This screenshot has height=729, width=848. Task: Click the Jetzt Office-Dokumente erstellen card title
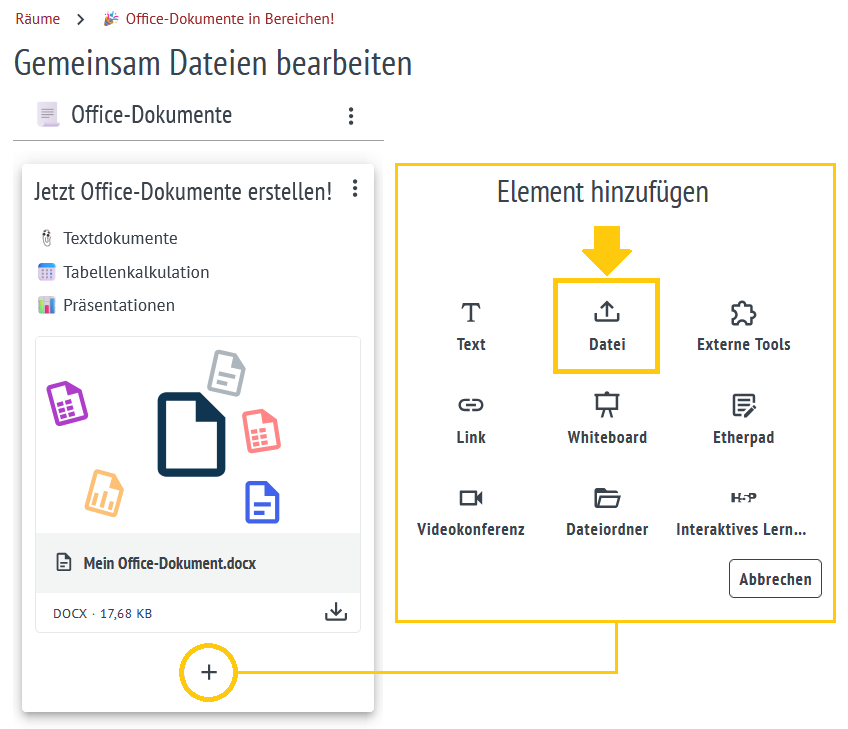click(183, 191)
